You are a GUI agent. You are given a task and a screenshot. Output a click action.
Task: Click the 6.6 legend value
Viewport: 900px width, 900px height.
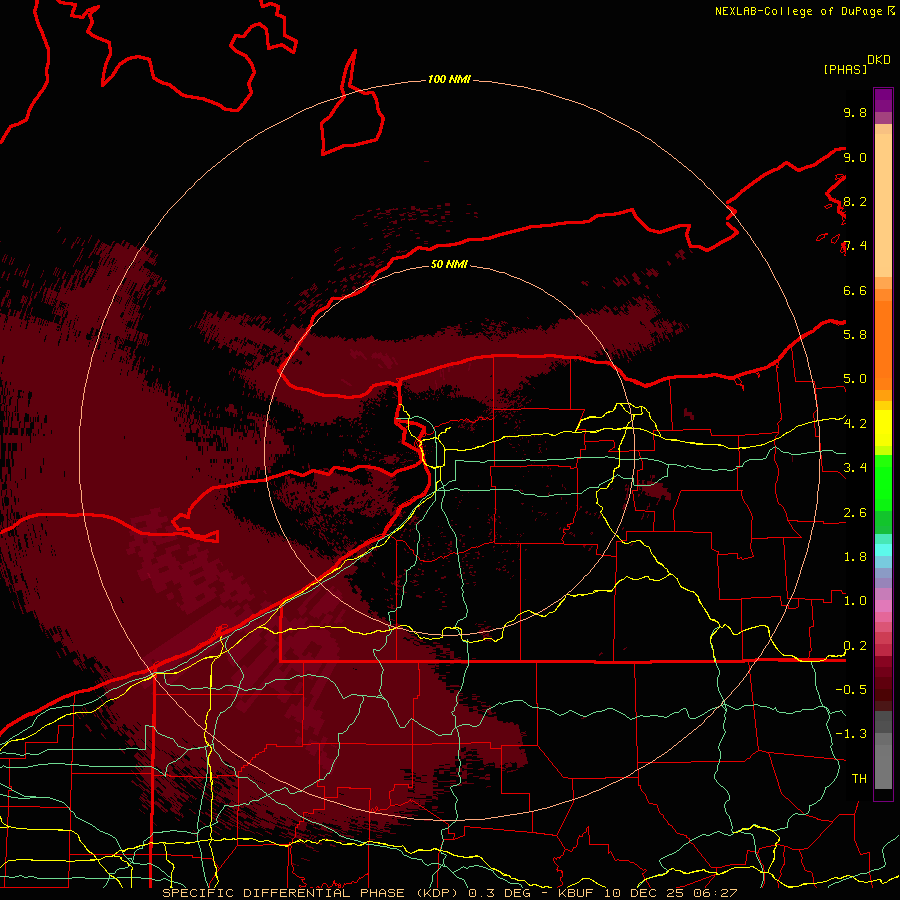coord(855,290)
